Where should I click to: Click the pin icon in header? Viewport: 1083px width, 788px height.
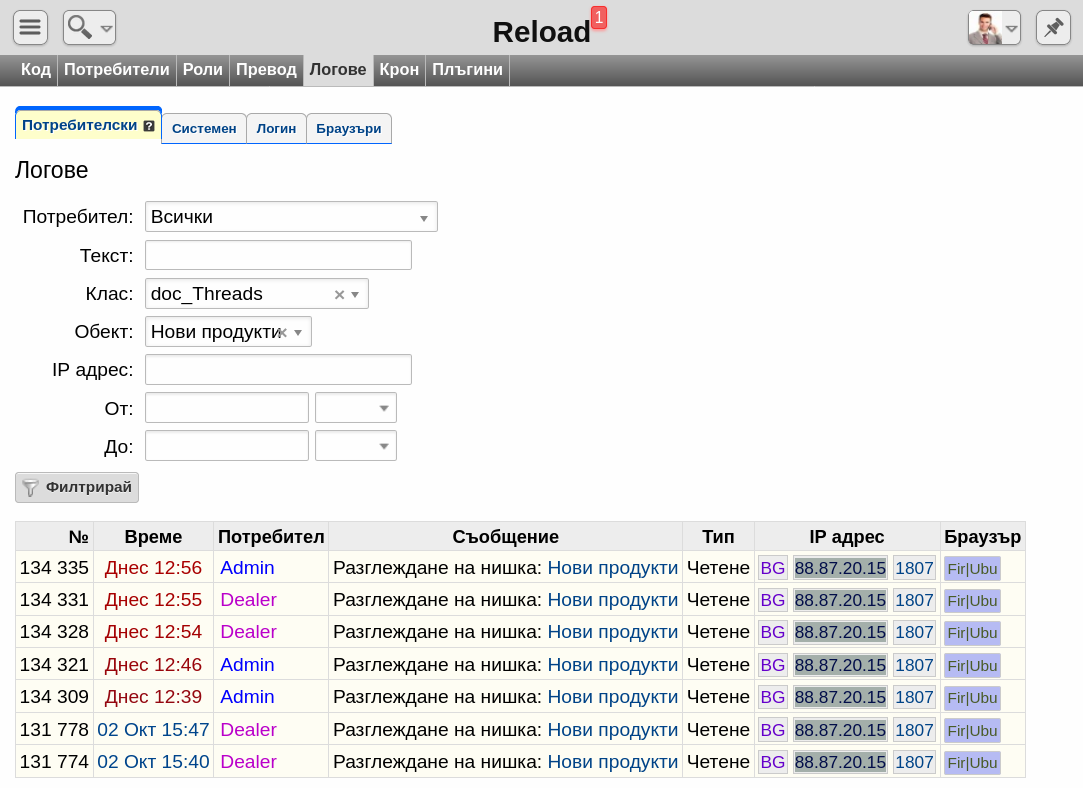[x=1053, y=28]
